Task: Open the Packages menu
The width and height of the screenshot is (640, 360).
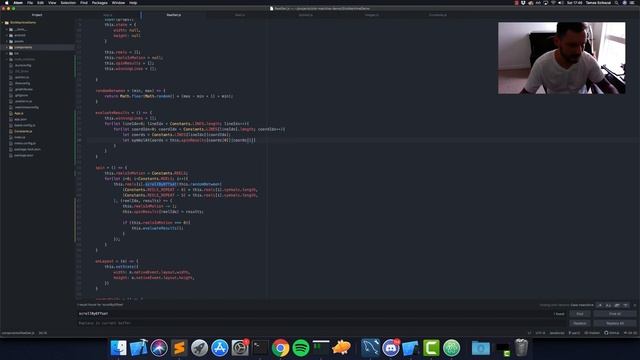Action: (100, 2)
